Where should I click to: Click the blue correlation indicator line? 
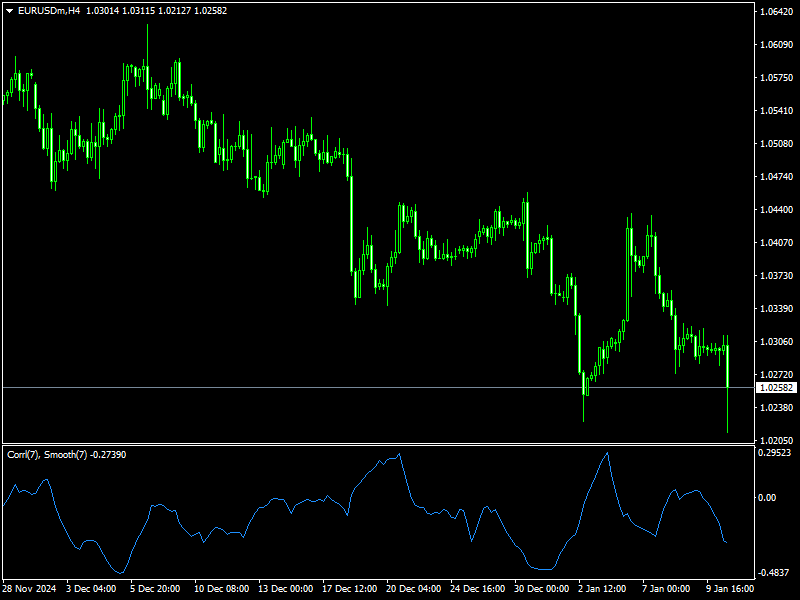tap(364, 513)
